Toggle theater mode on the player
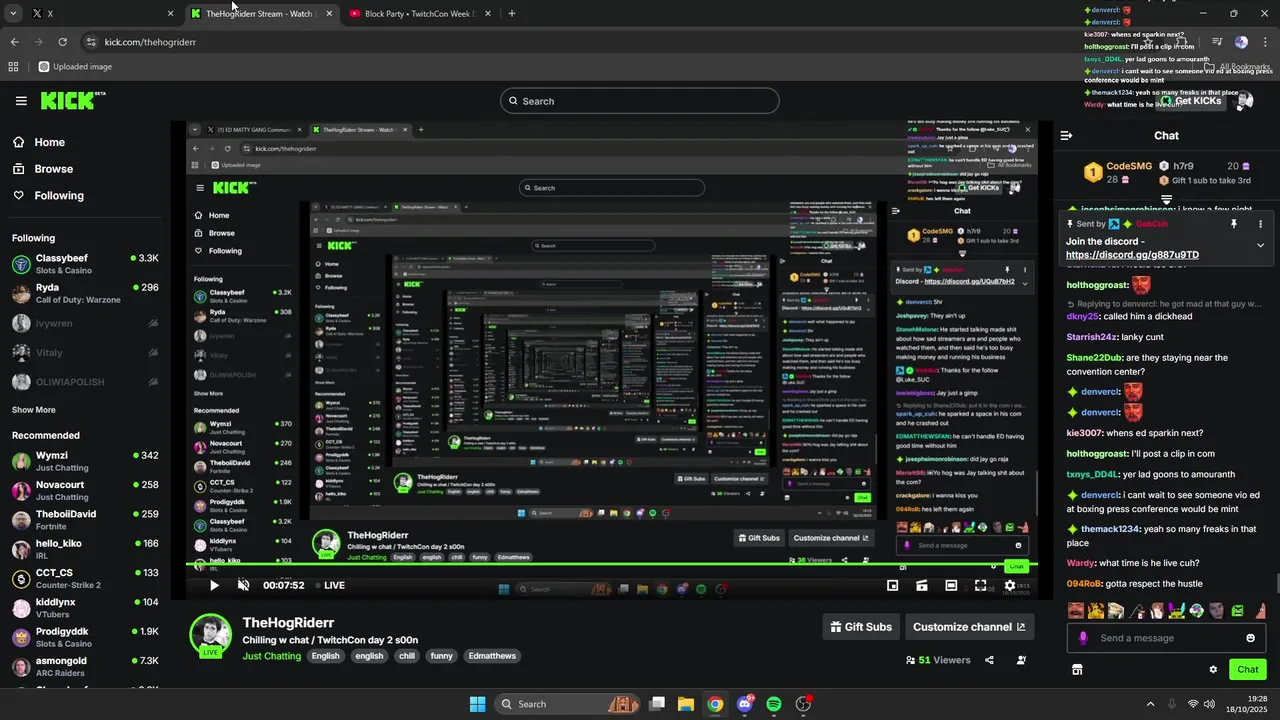The height and width of the screenshot is (720, 1280). coord(951,585)
